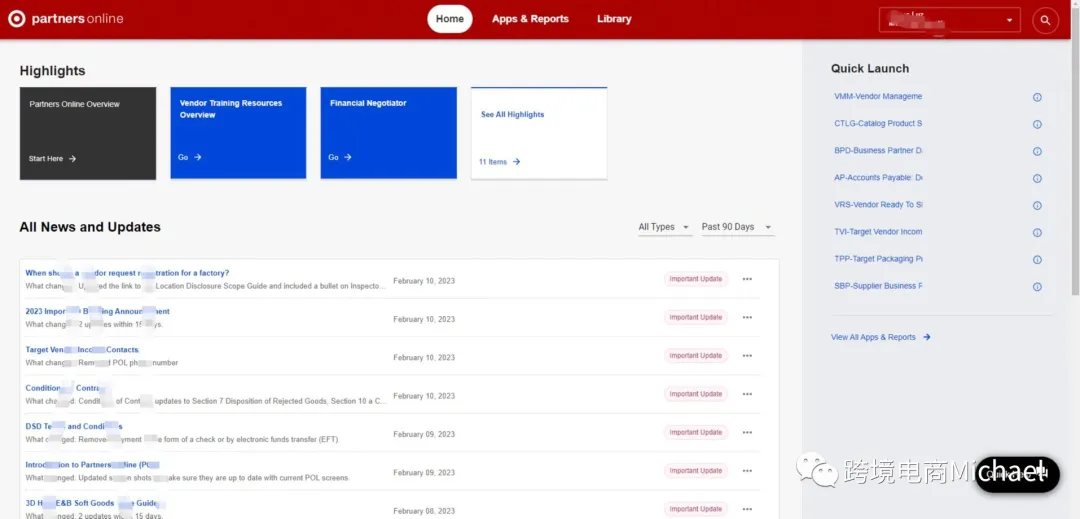Show info for BPD-Business Partner
The height and width of the screenshot is (519, 1080).
tap(1037, 151)
